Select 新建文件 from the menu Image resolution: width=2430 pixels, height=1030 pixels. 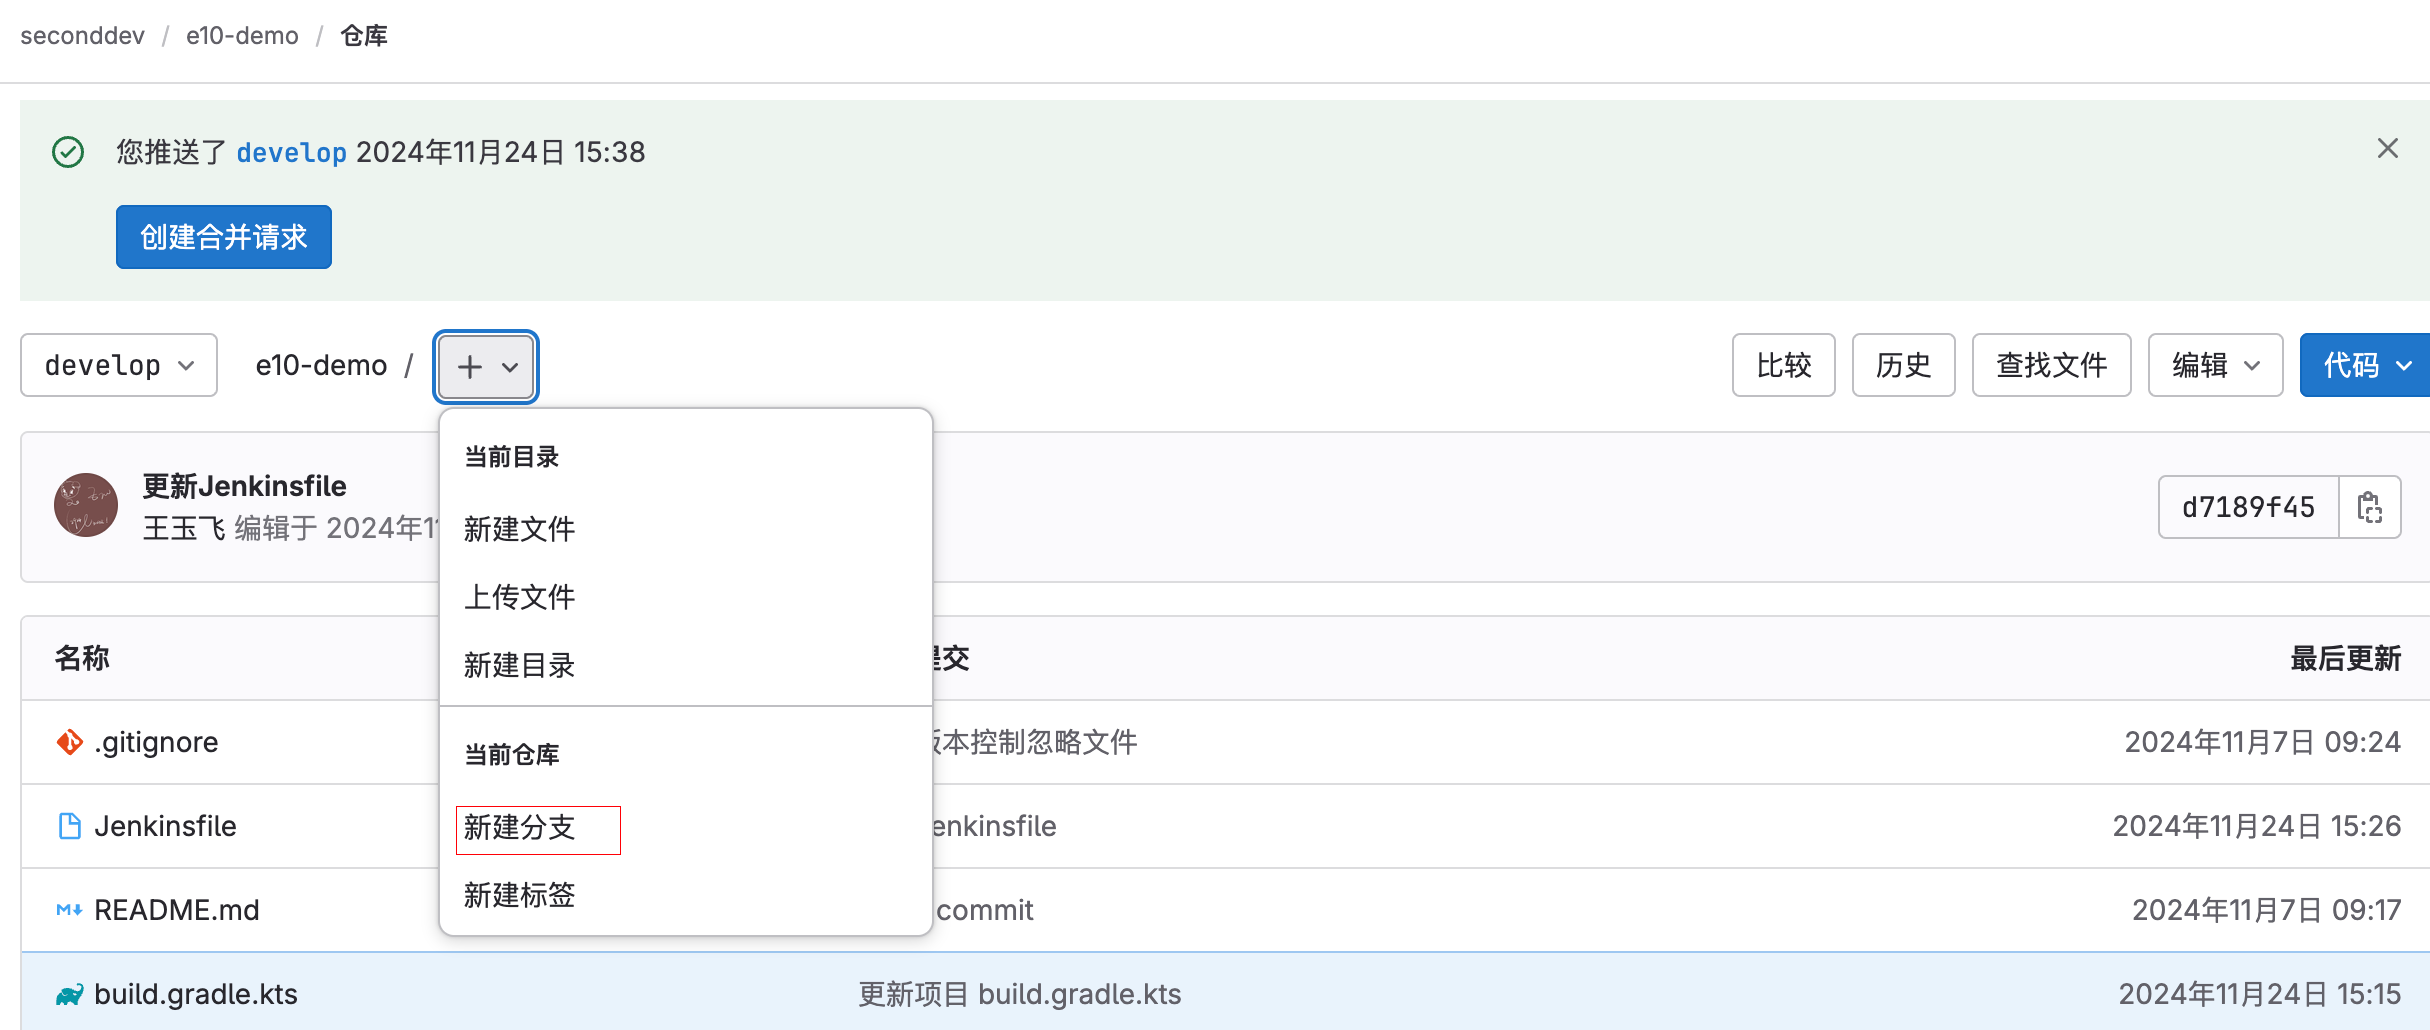(x=519, y=529)
